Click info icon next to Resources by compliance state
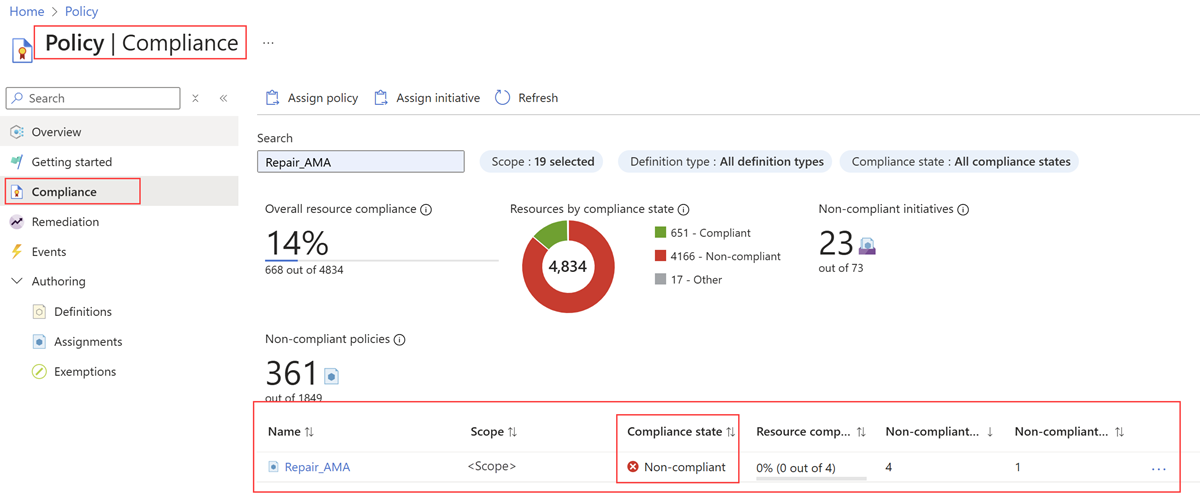This screenshot has height=496, width=1200. (684, 210)
